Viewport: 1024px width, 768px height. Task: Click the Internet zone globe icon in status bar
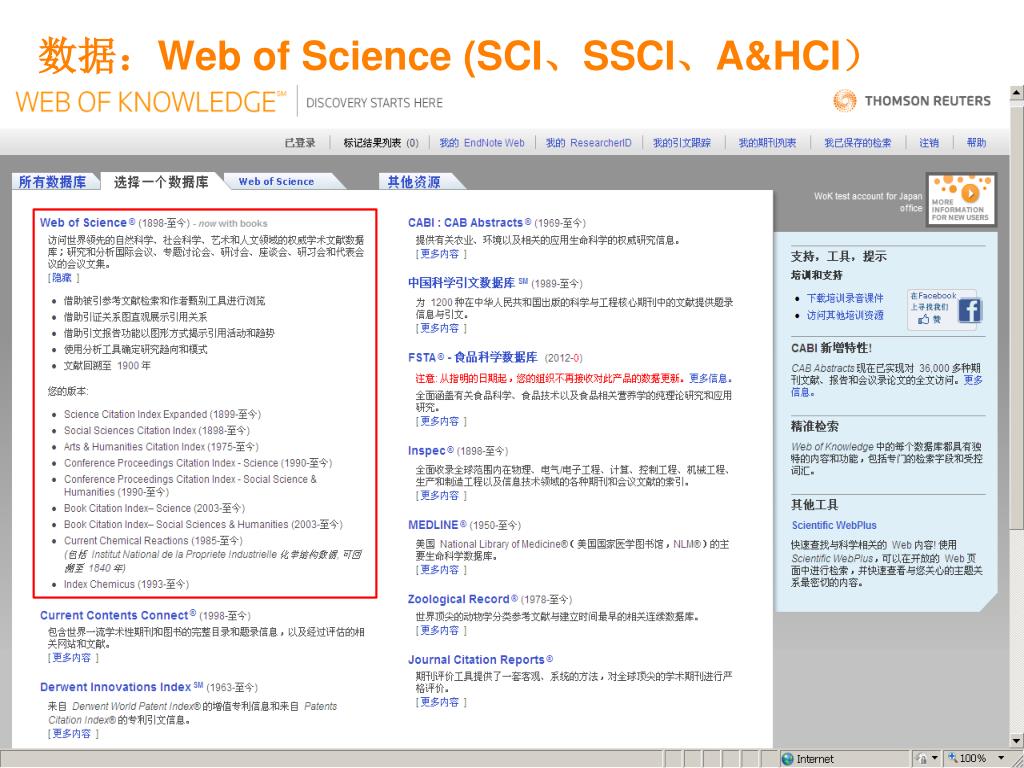click(x=788, y=758)
